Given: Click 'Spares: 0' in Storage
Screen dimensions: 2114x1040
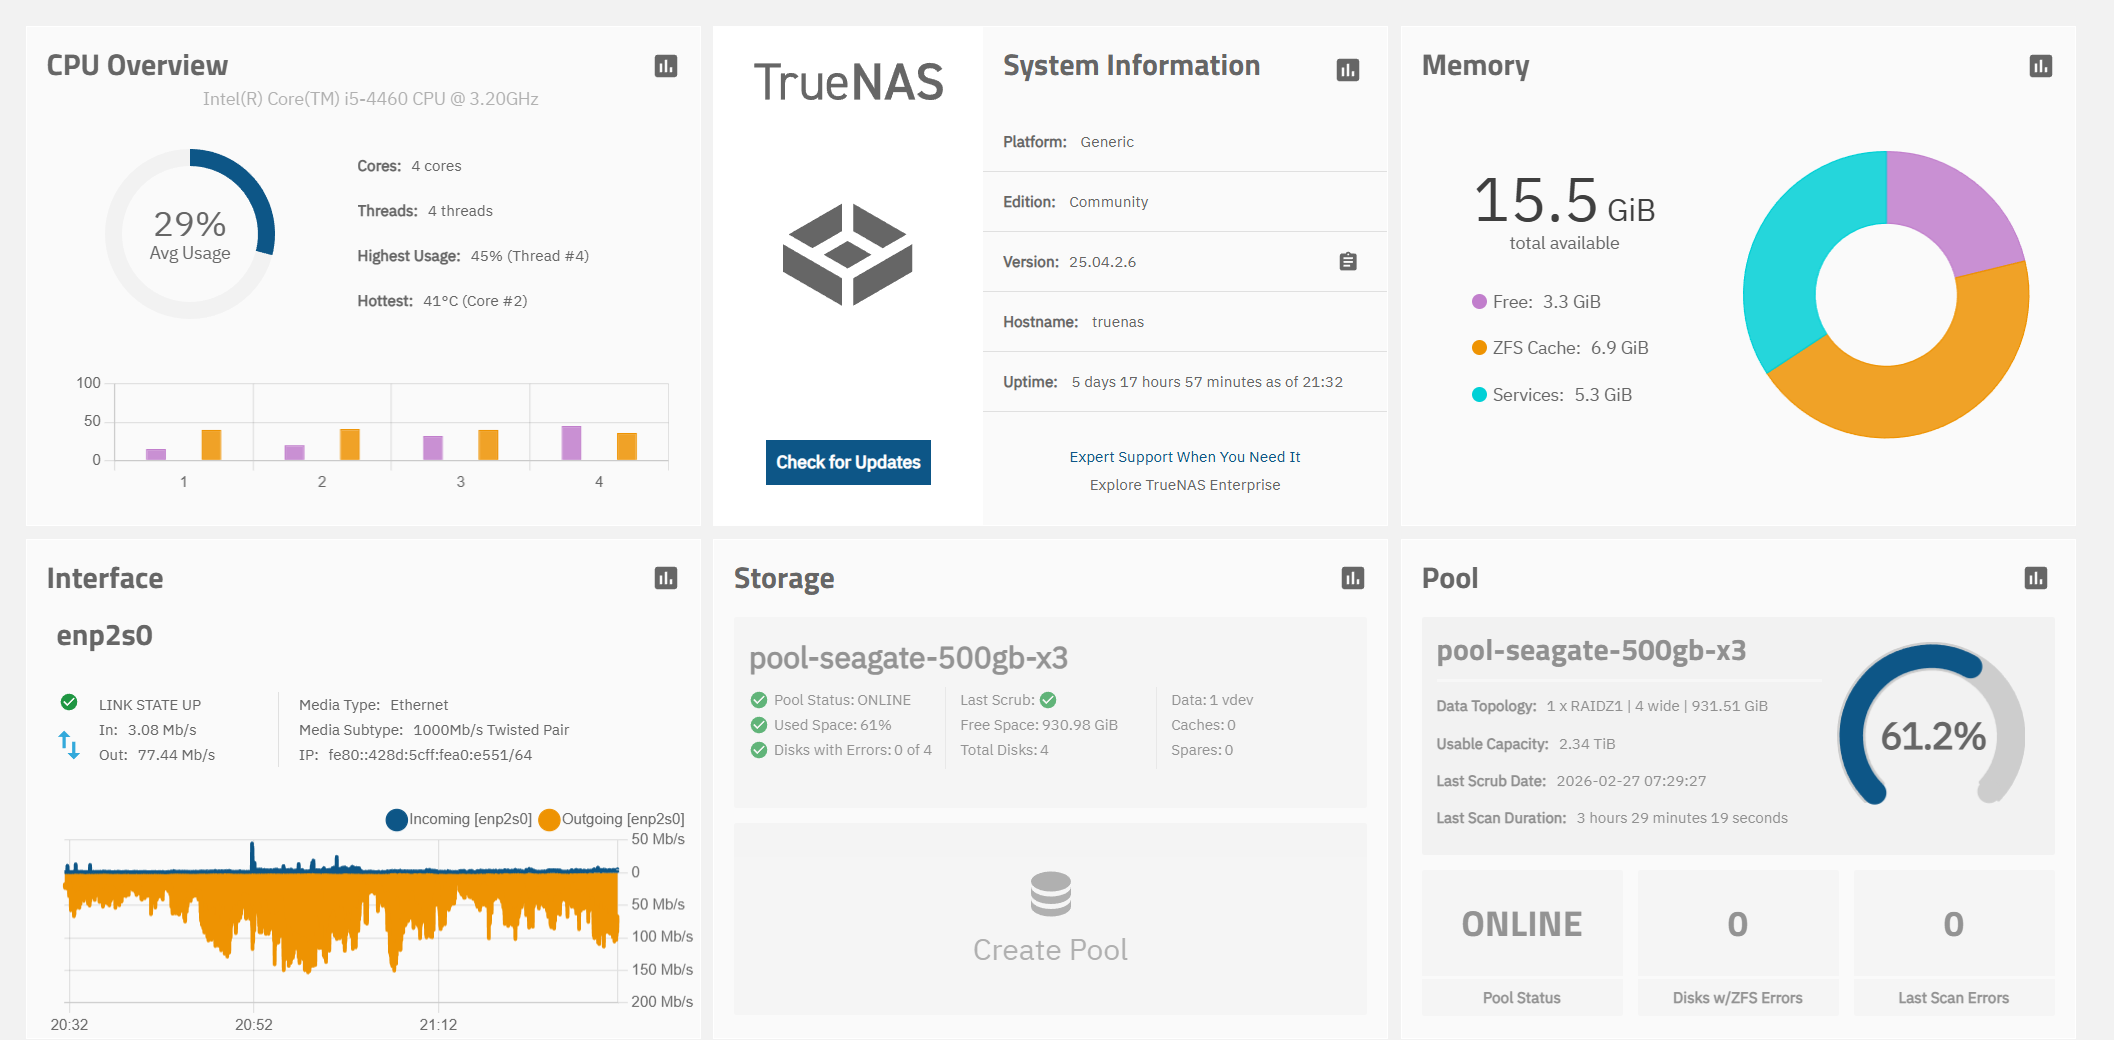Looking at the screenshot, I should tap(1202, 750).
